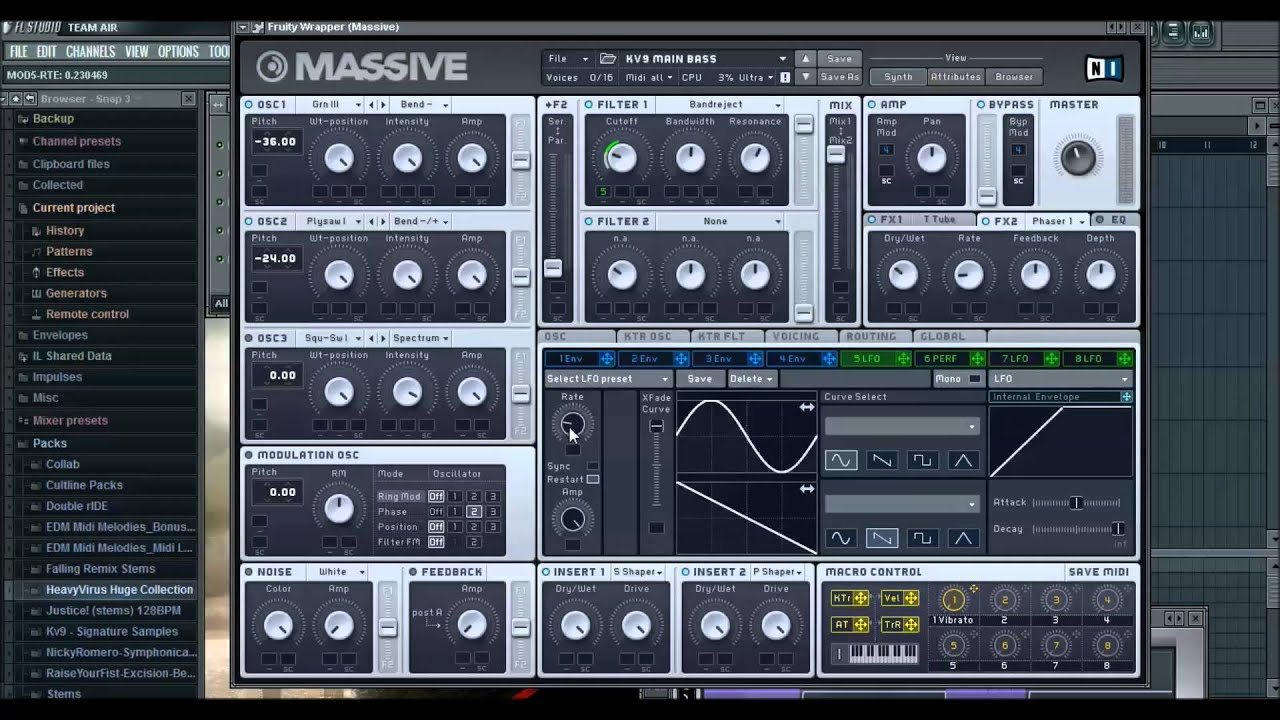Screen dimensions: 1280x720
Task: Enable LFO Sync checkbox
Action: (x=593, y=466)
